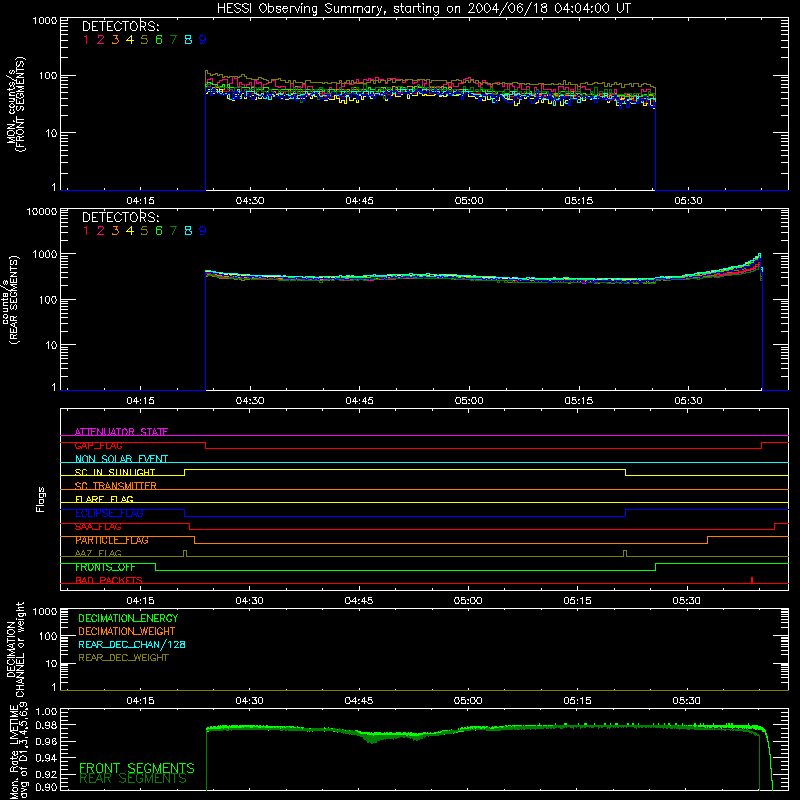Click the GAP_FLAG label
Viewport: 800px width, 800px height.
98,445
